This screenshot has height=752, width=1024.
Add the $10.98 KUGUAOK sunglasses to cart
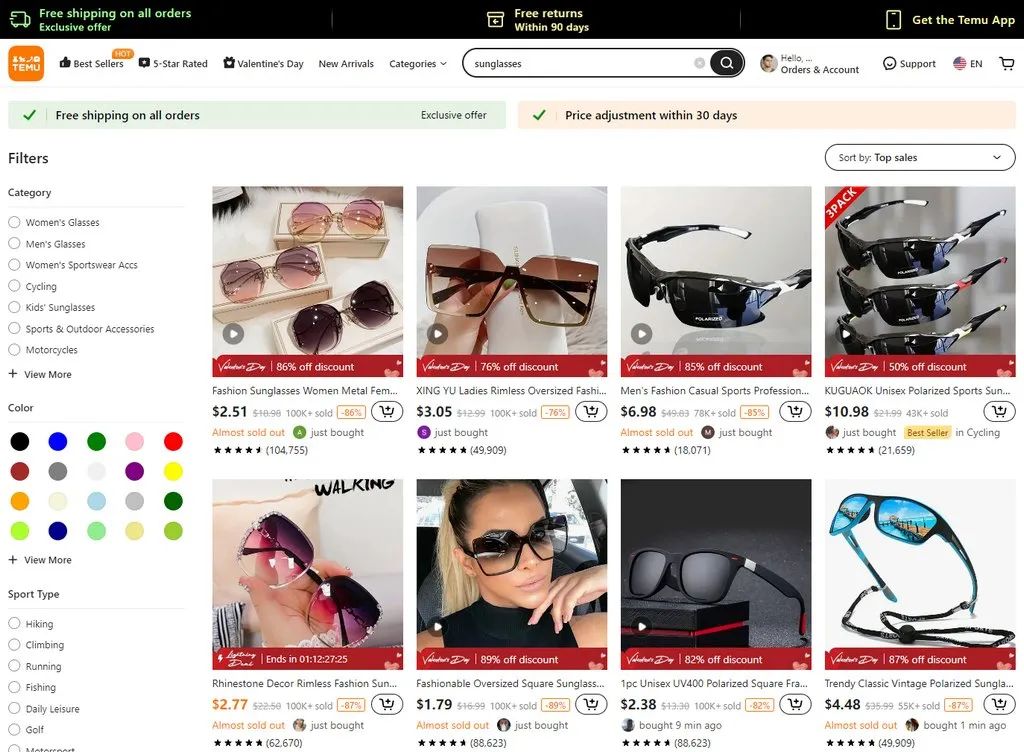point(999,412)
